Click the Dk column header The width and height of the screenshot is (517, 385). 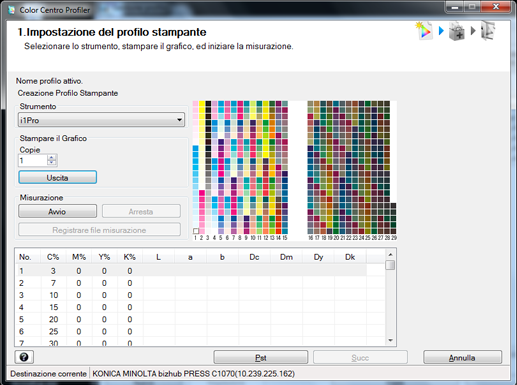pos(350,257)
